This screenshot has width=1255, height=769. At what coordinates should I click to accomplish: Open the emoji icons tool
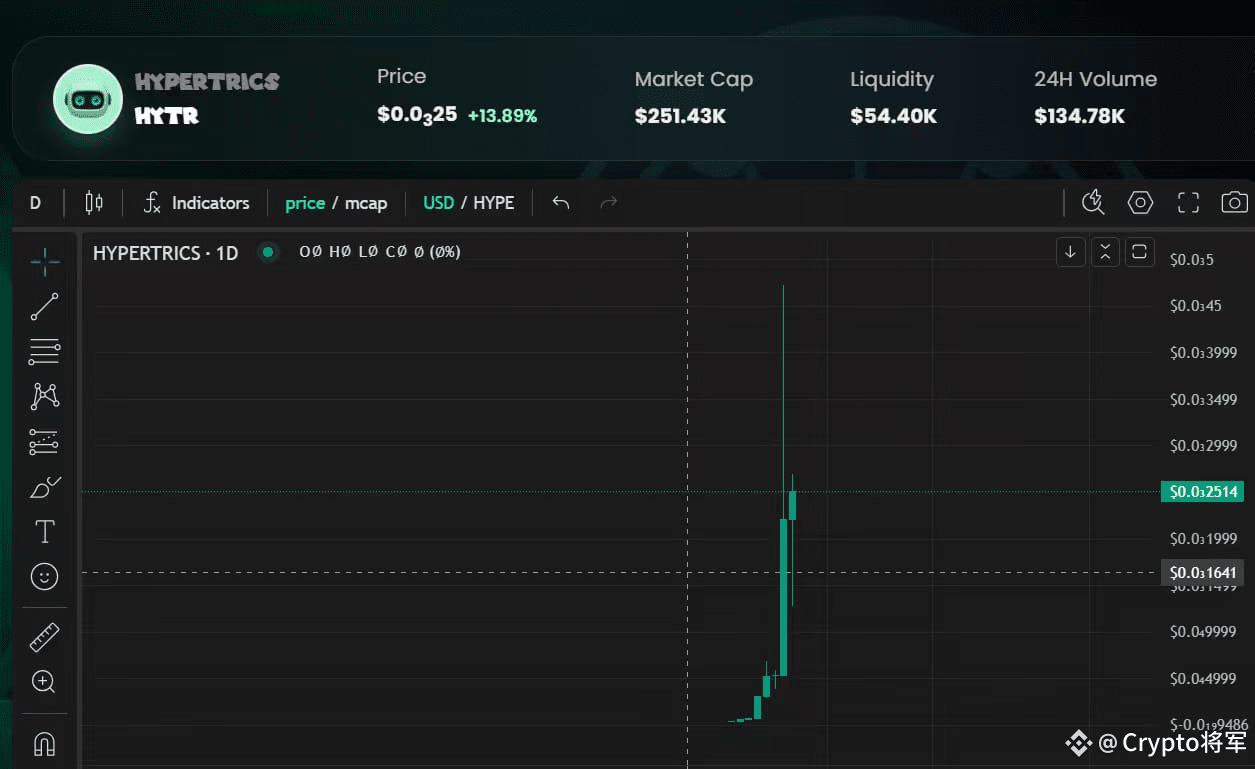click(x=44, y=576)
